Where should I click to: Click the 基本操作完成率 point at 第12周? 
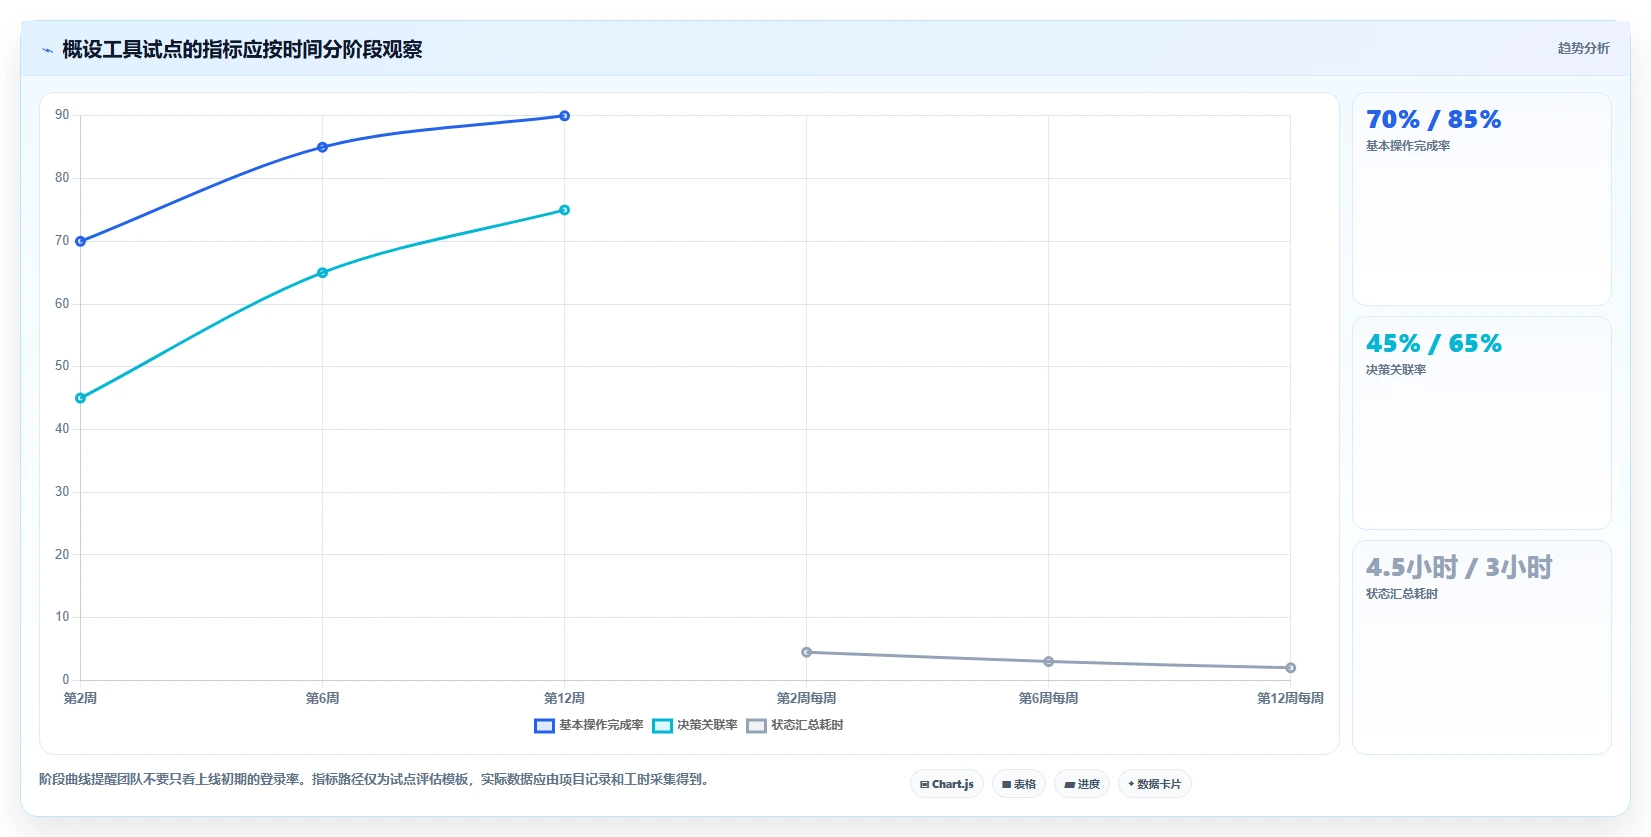[564, 116]
